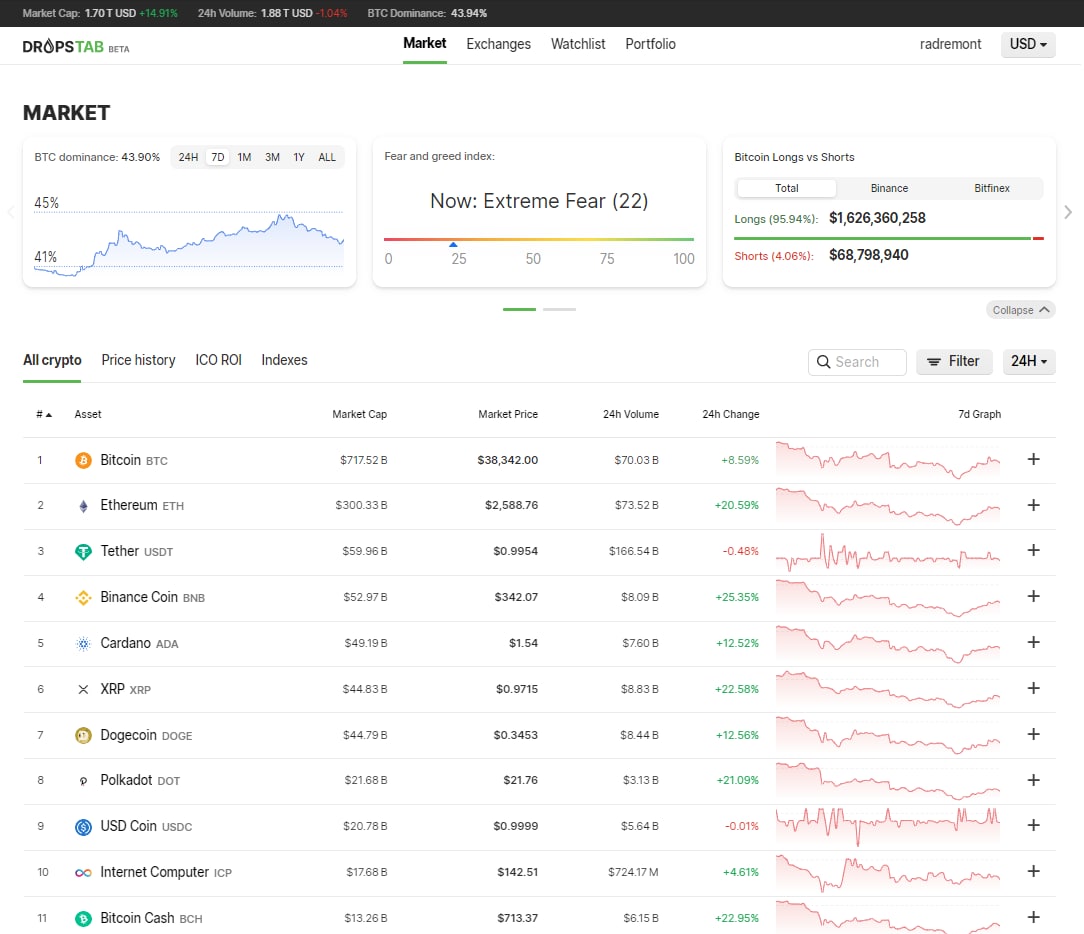Click the Dogecoin logo icon
Viewport: 1084px width, 934px height.
83,735
